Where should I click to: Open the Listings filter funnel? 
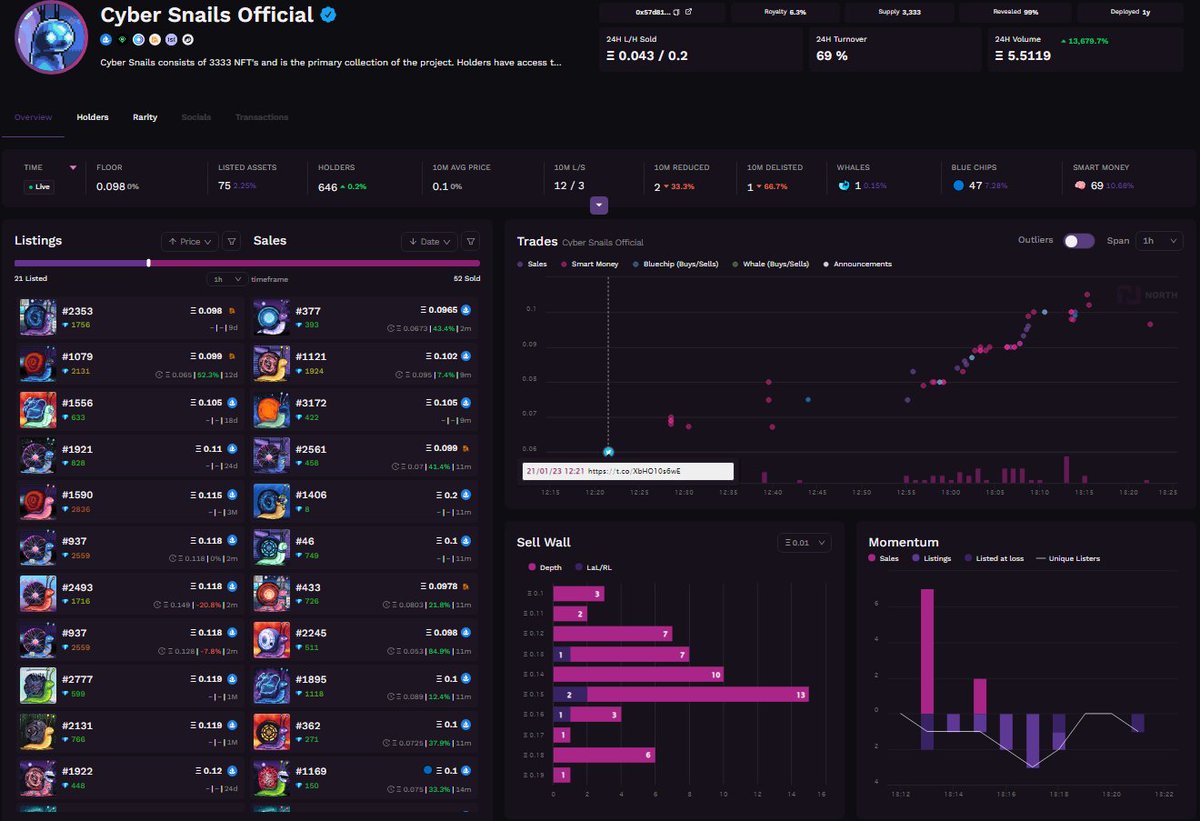point(231,241)
